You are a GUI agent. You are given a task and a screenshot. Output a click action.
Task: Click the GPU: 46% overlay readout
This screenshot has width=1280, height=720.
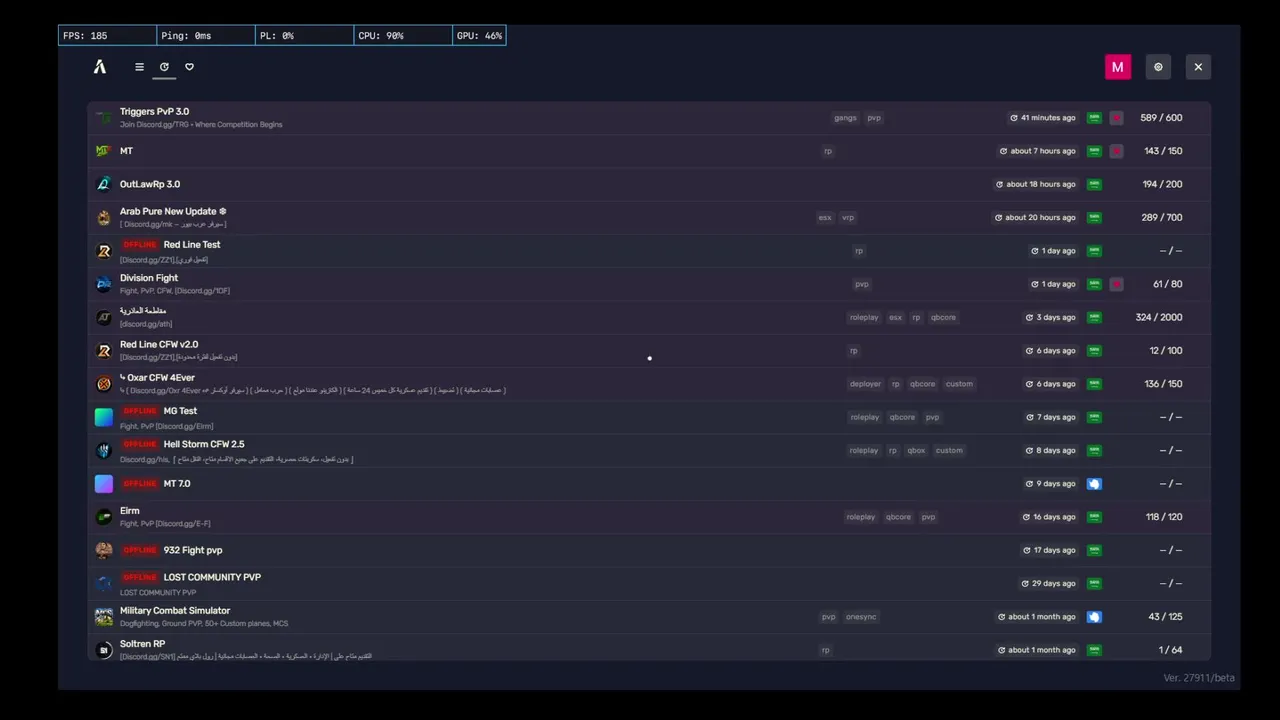pyautogui.click(x=479, y=36)
